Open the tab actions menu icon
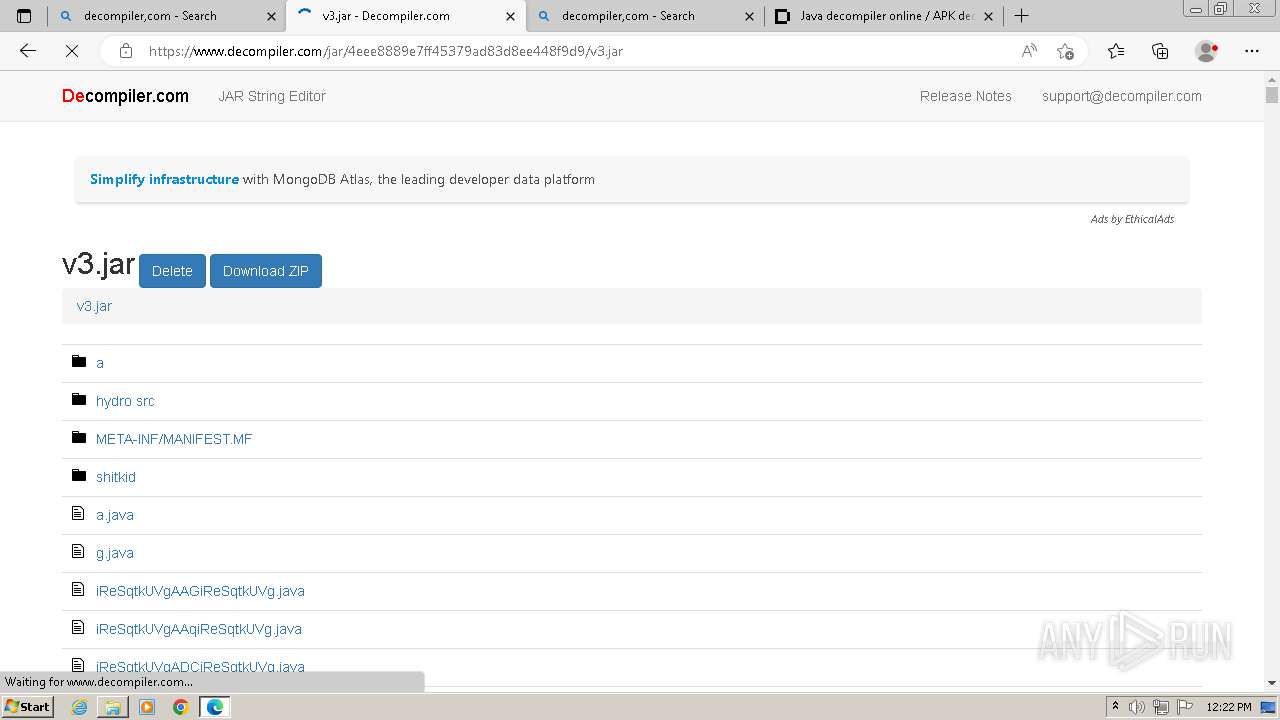 point(24,16)
